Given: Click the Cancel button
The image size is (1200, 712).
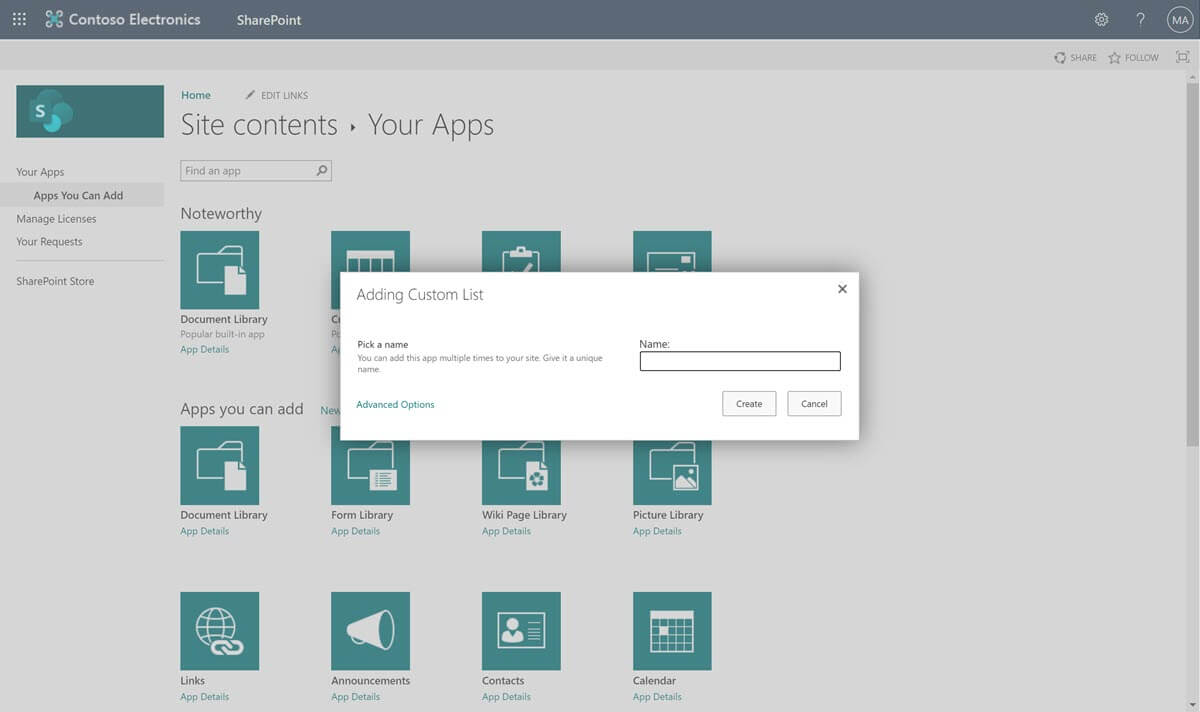Looking at the screenshot, I should [814, 404].
